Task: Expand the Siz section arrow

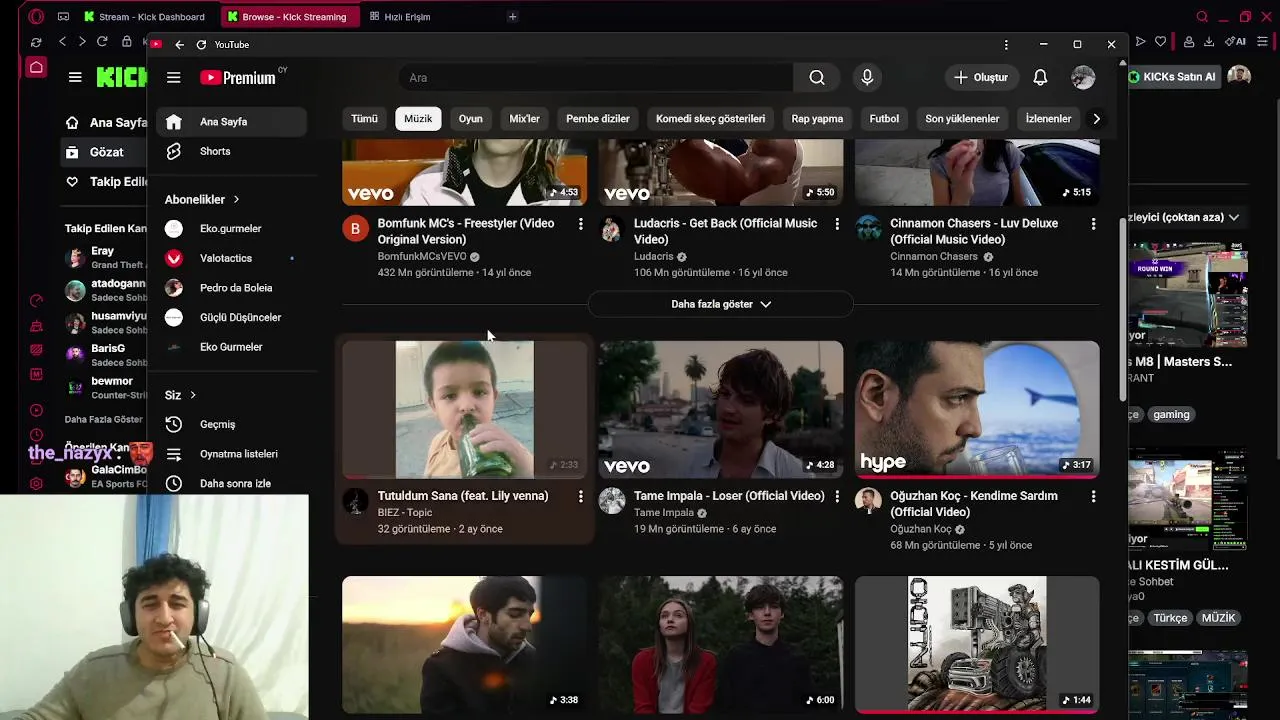Action: (x=193, y=395)
